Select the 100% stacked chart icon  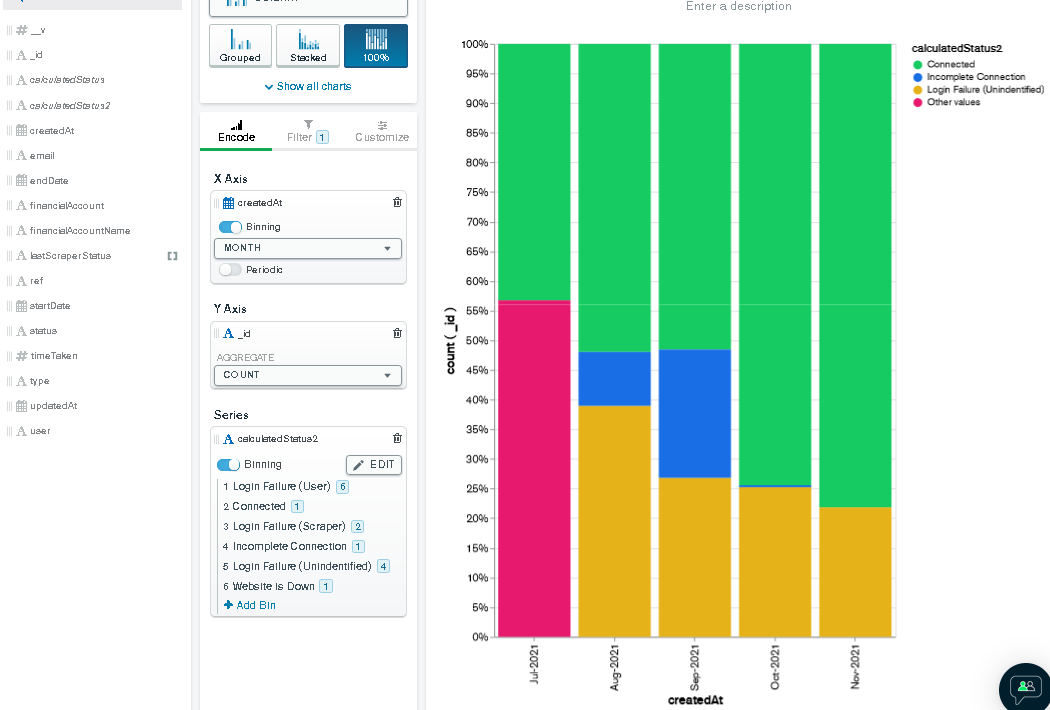pos(375,45)
